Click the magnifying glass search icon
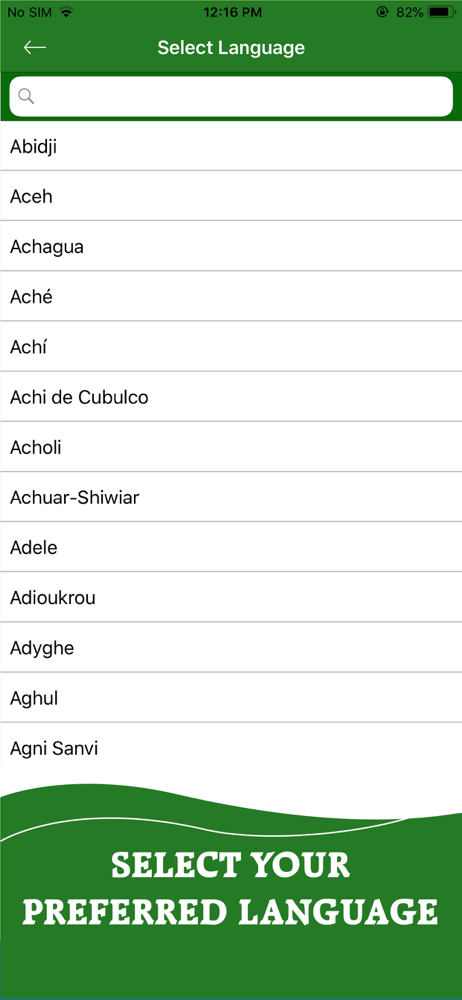This screenshot has width=462, height=1000. (26, 96)
